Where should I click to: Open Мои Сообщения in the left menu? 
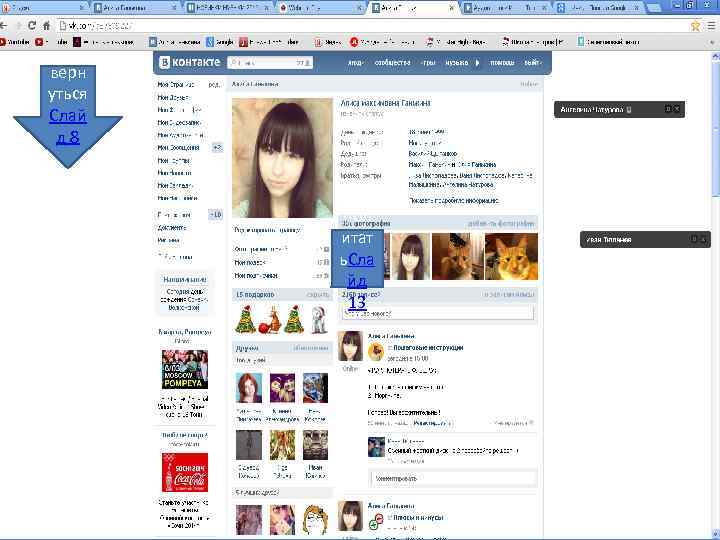tap(178, 147)
